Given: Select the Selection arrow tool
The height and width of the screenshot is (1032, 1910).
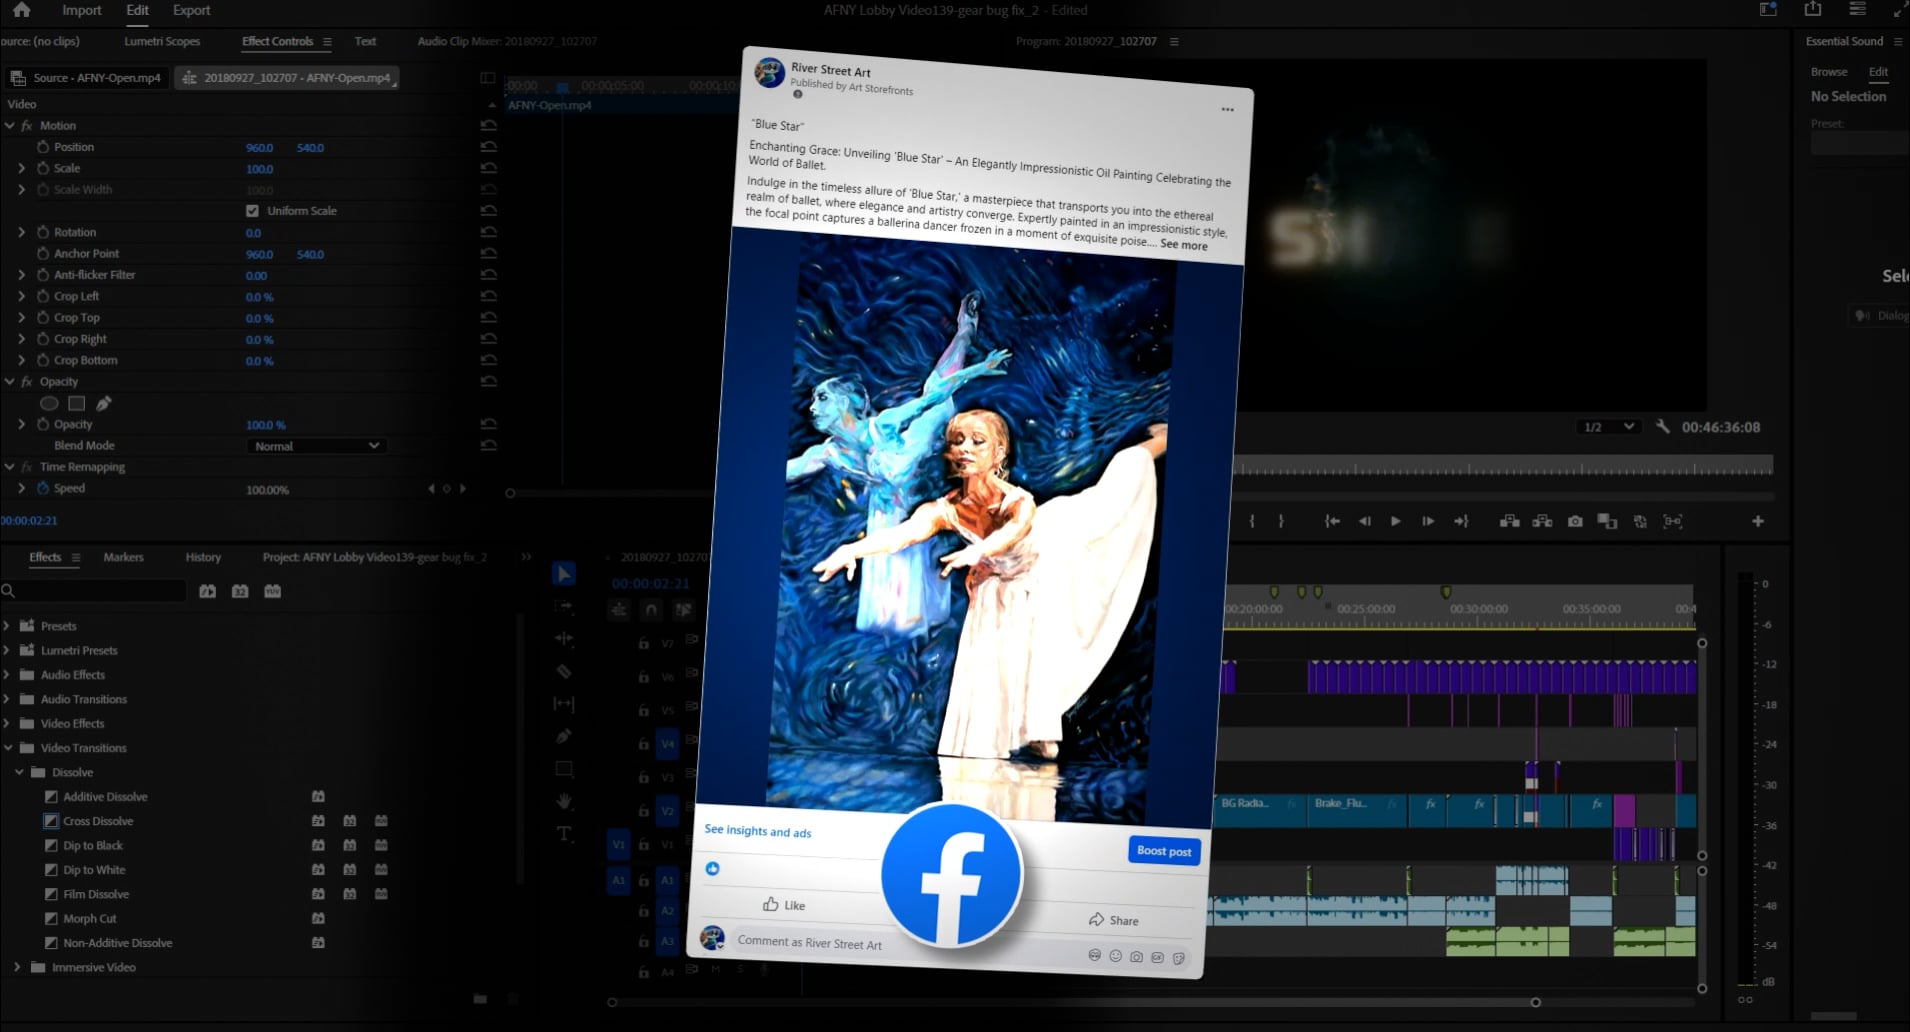Looking at the screenshot, I should (564, 574).
